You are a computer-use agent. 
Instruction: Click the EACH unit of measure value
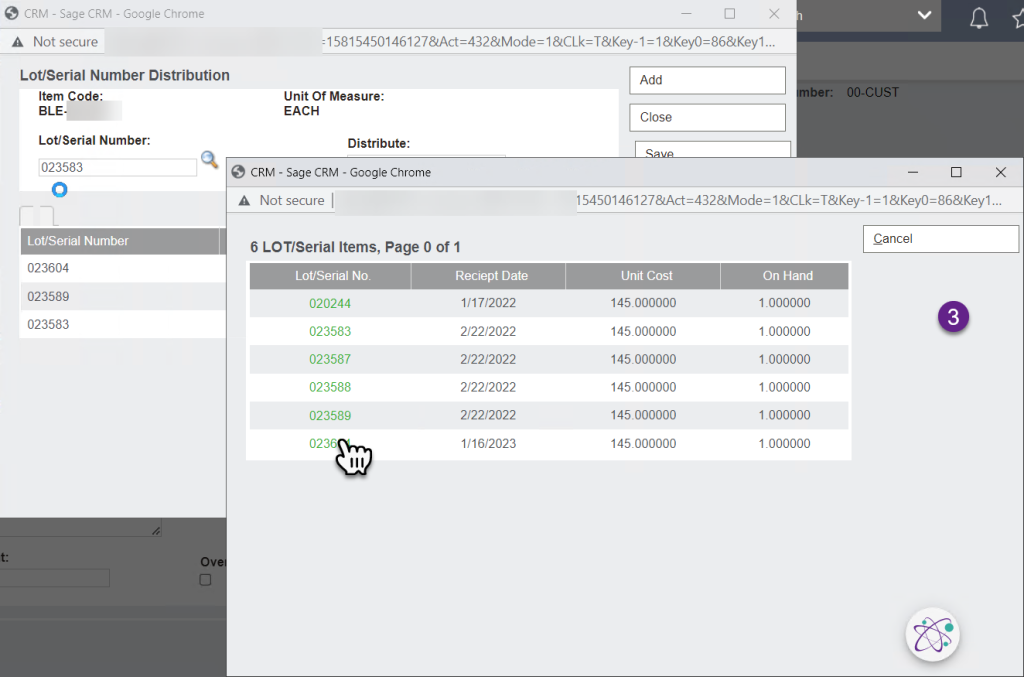point(302,111)
